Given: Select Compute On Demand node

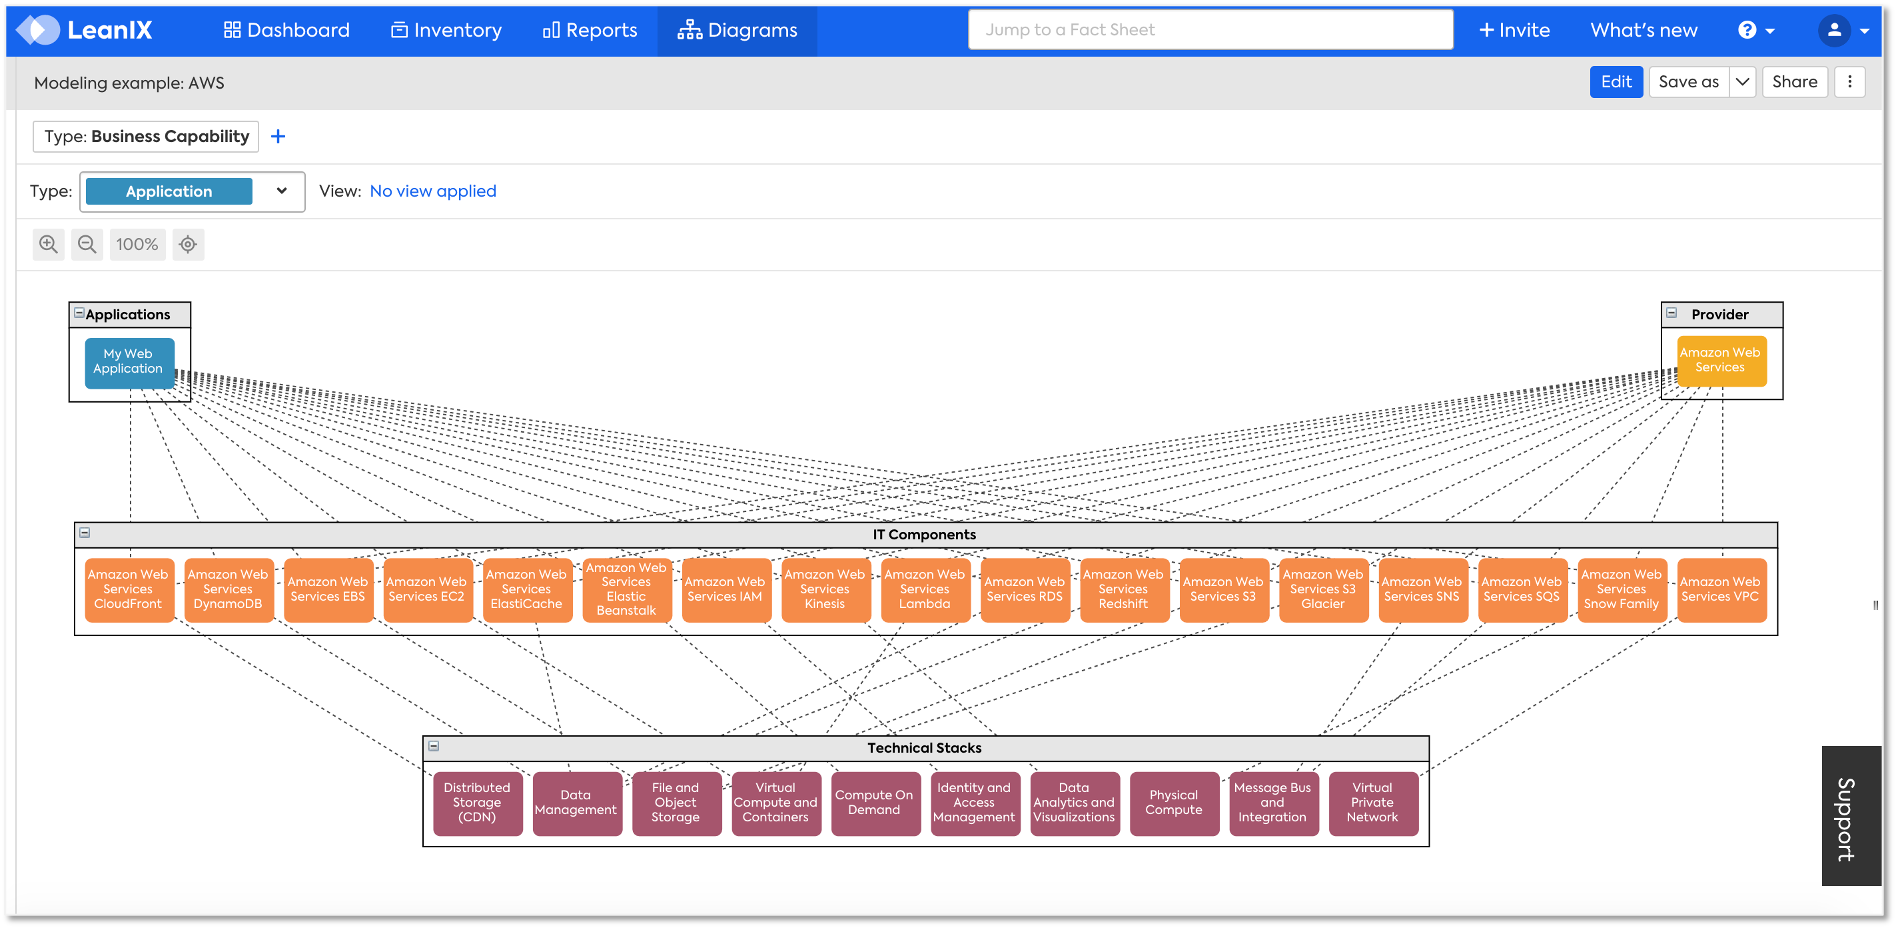Looking at the screenshot, I should pyautogui.click(x=876, y=803).
